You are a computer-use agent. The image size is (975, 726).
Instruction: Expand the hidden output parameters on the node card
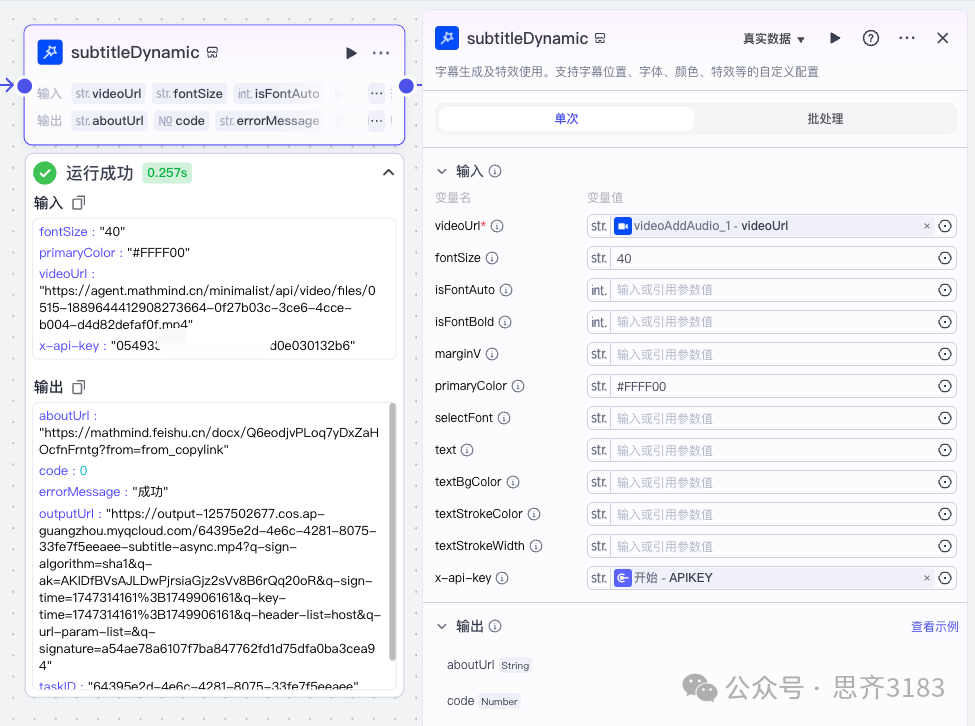pyautogui.click(x=376, y=121)
